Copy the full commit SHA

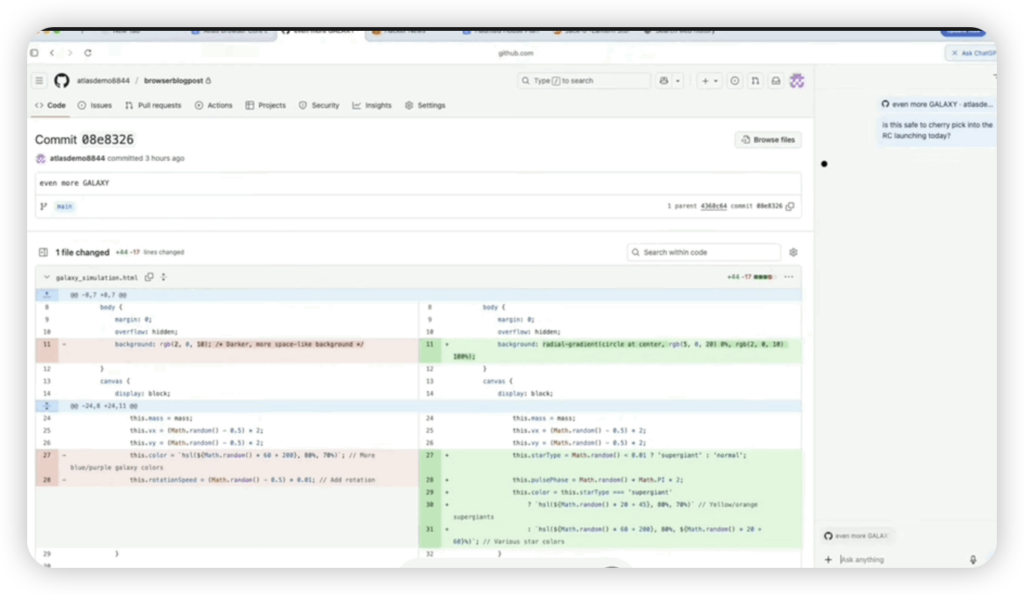tap(790, 206)
